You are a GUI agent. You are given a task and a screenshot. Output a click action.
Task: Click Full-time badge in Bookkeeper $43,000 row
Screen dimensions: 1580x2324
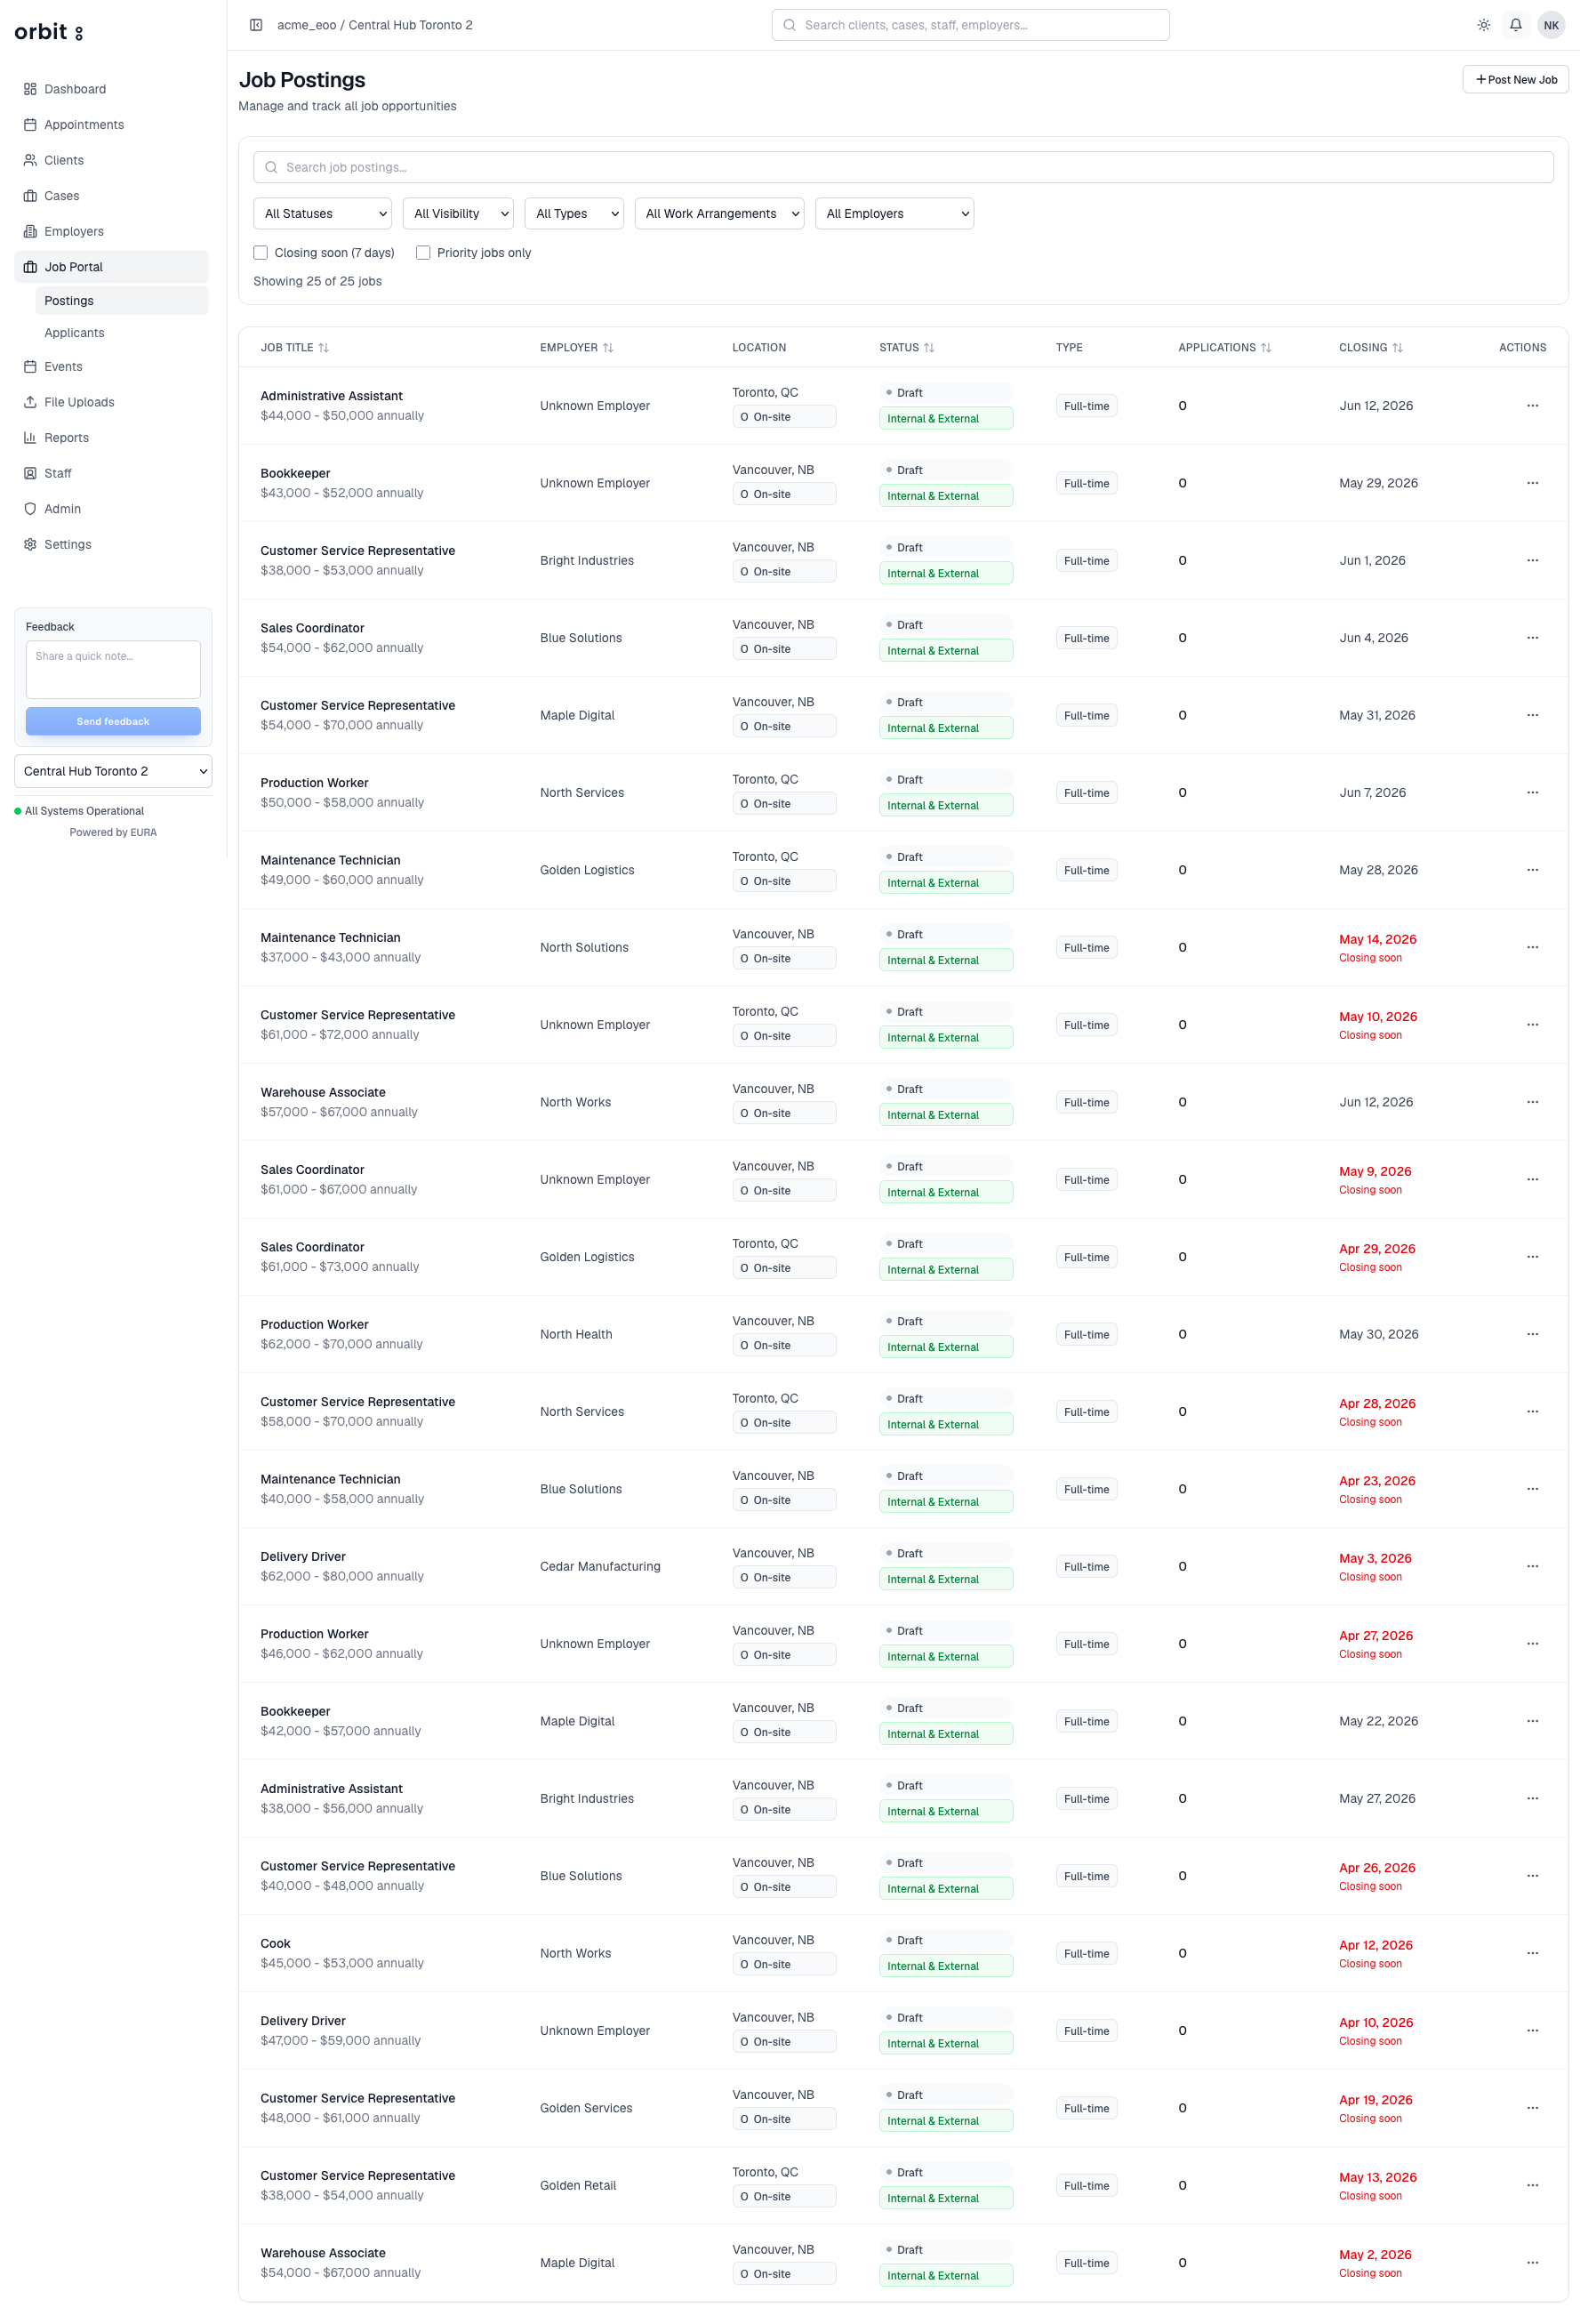(1086, 484)
